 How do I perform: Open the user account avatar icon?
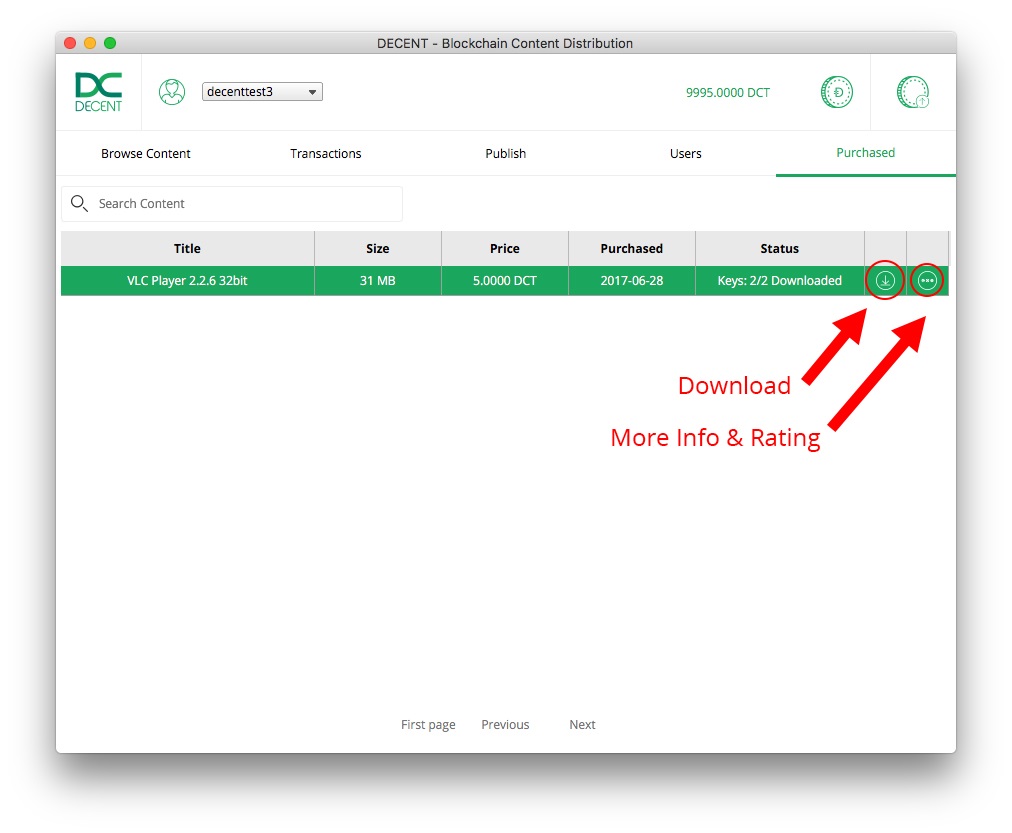172,92
